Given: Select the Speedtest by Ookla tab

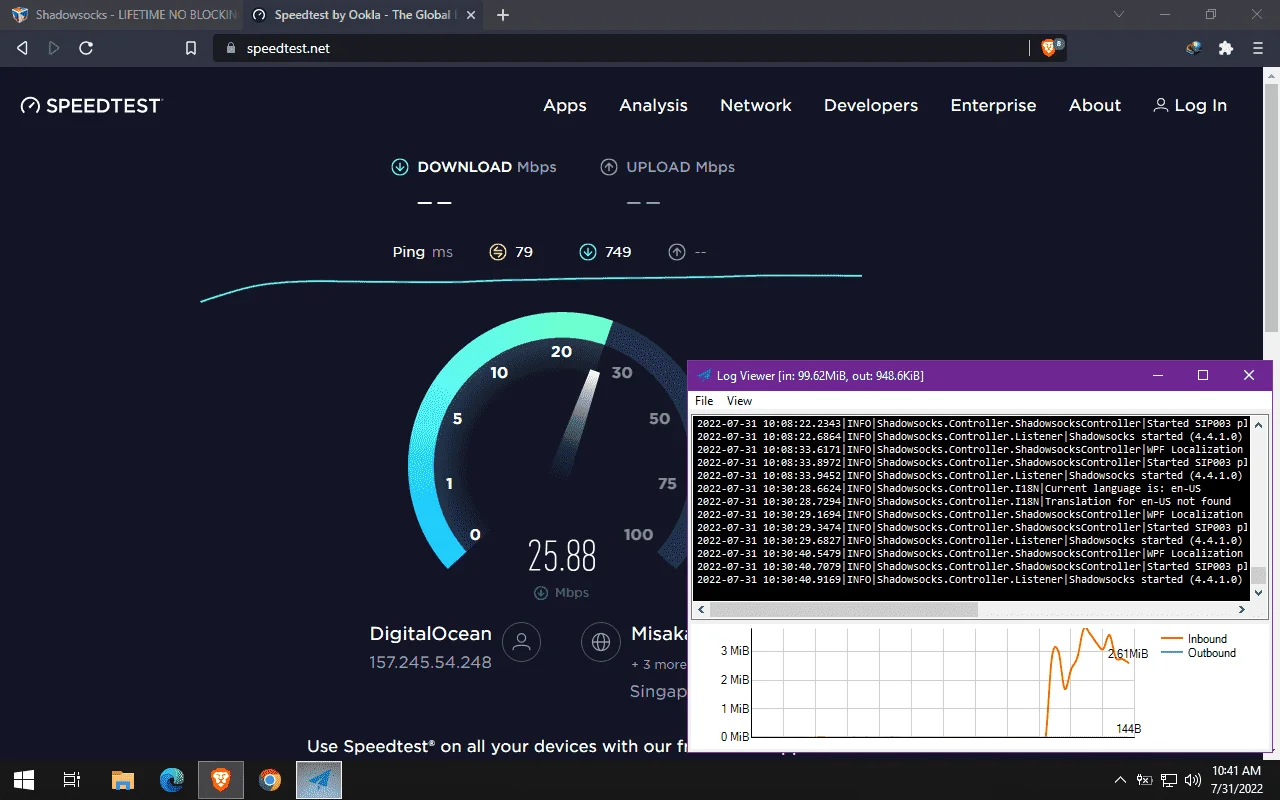Looking at the screenshot, I should [363, 15].
